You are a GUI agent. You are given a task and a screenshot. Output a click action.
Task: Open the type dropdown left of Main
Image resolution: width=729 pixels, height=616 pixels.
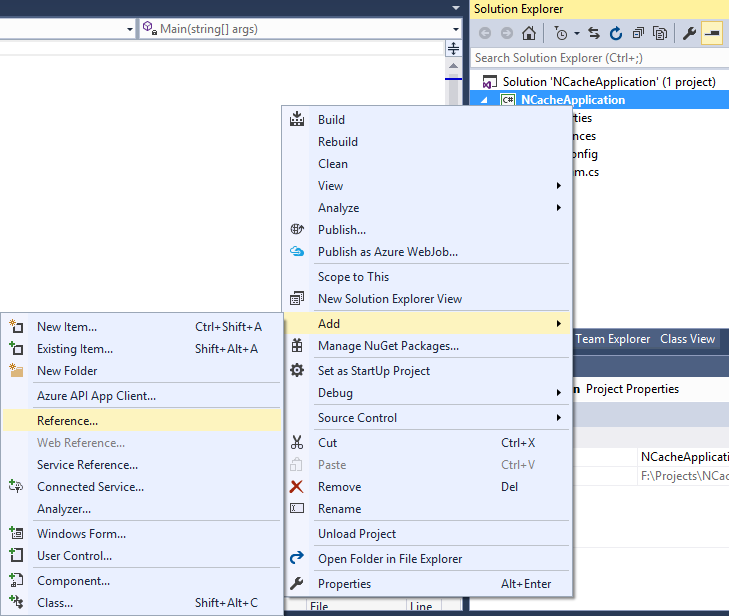pyautogui.click(x=130, y=29)
